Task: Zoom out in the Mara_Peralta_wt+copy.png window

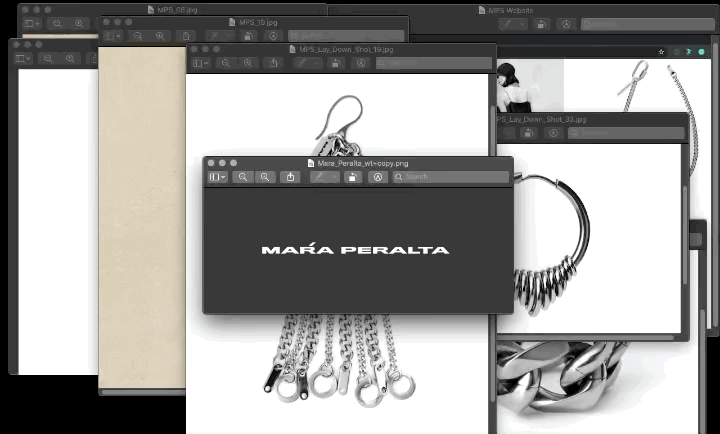Action: (243, 177)
